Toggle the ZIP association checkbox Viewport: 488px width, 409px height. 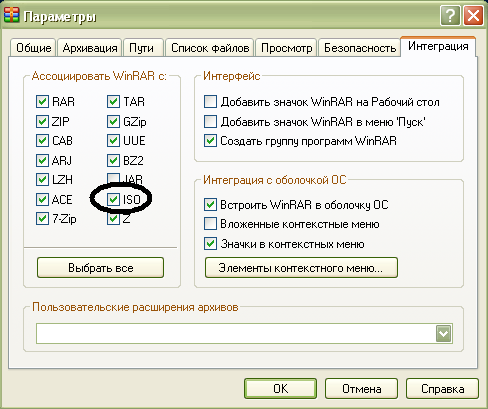pos(42,121)
